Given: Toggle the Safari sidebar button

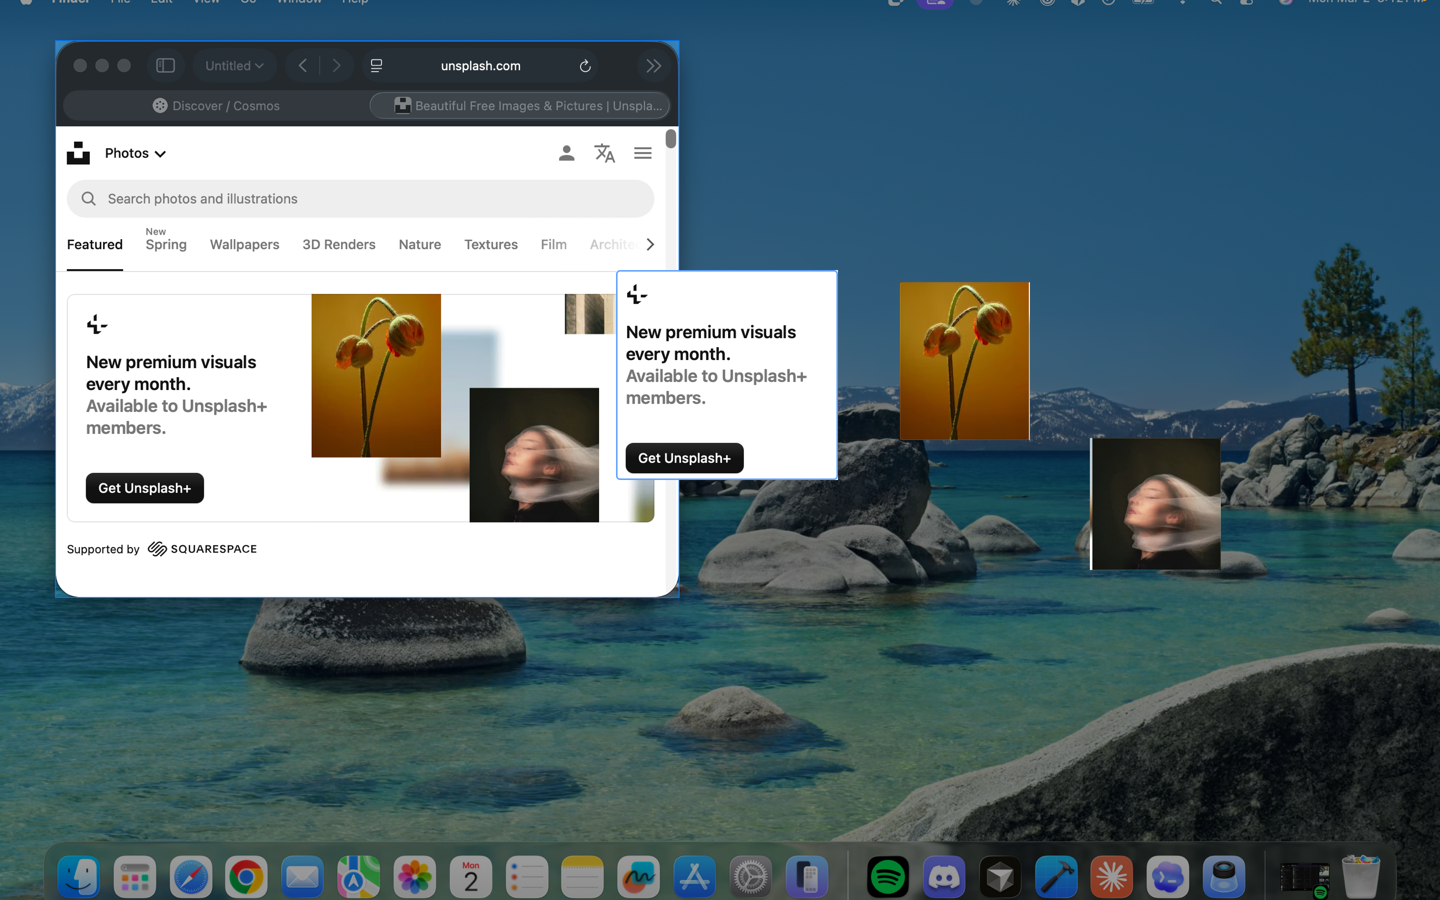Looking at the screenshot, I should 166,66.
